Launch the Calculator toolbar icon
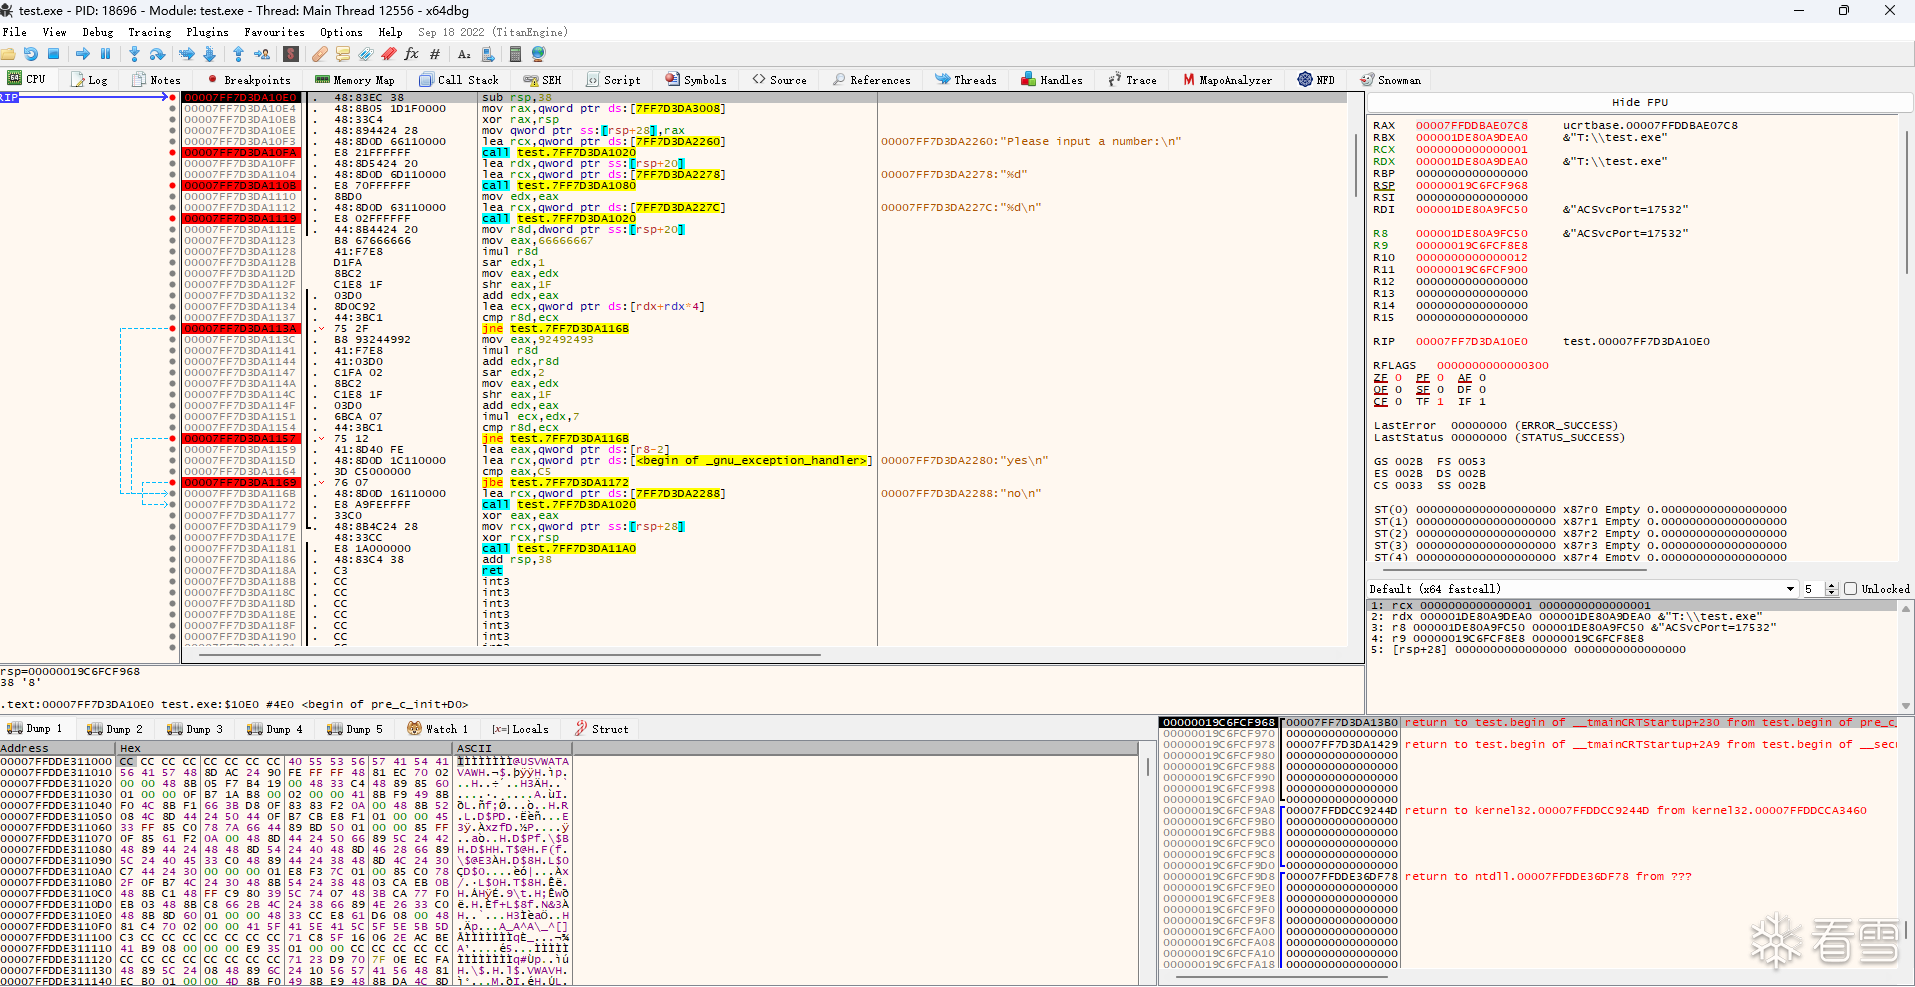 [x=516, y=54]
